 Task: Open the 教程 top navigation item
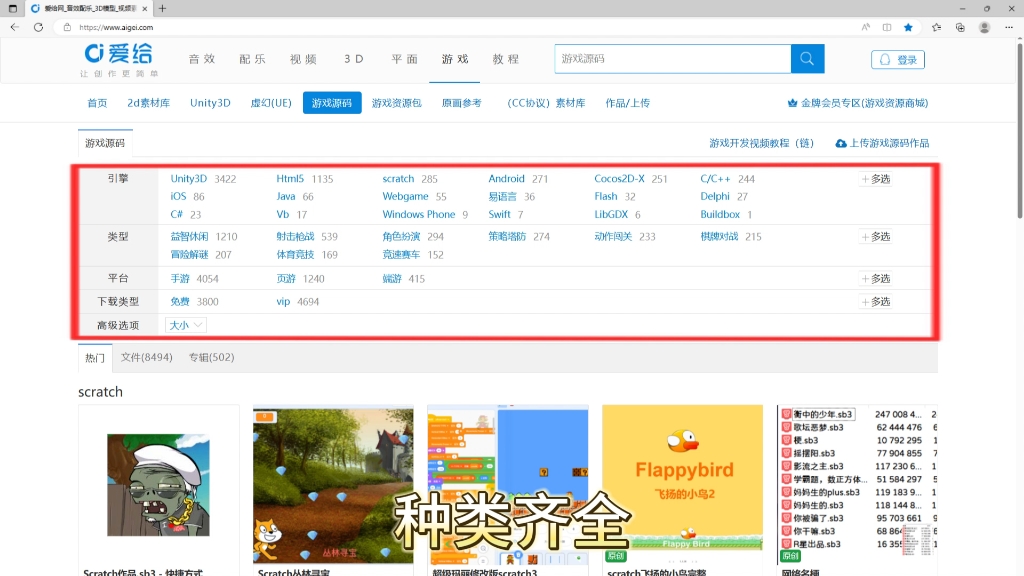click(505, 59)
